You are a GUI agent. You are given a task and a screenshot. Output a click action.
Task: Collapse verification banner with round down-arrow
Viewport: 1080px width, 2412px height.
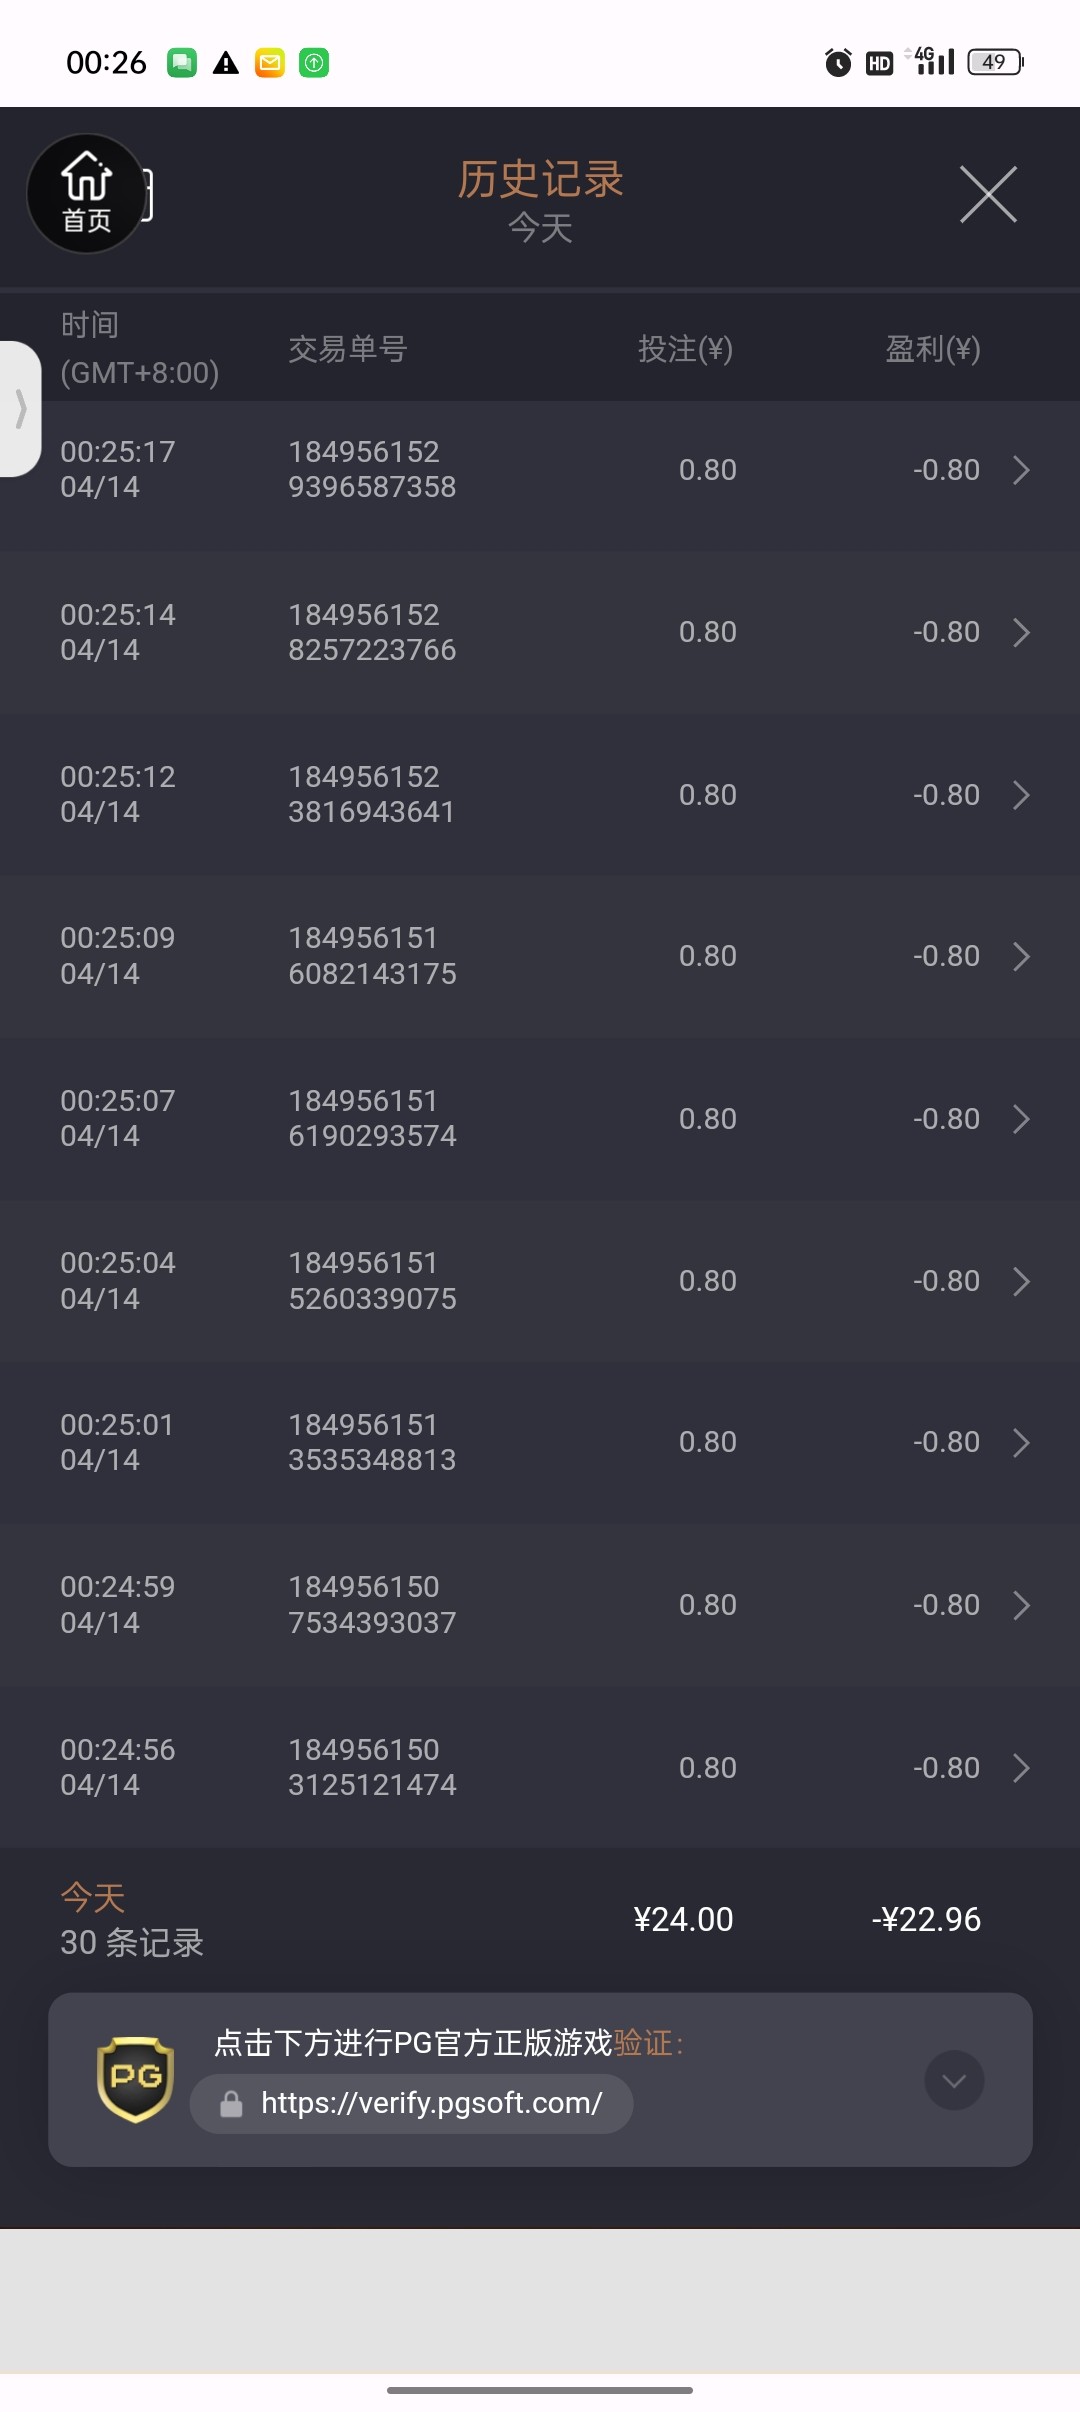[x=954, y=2080]
